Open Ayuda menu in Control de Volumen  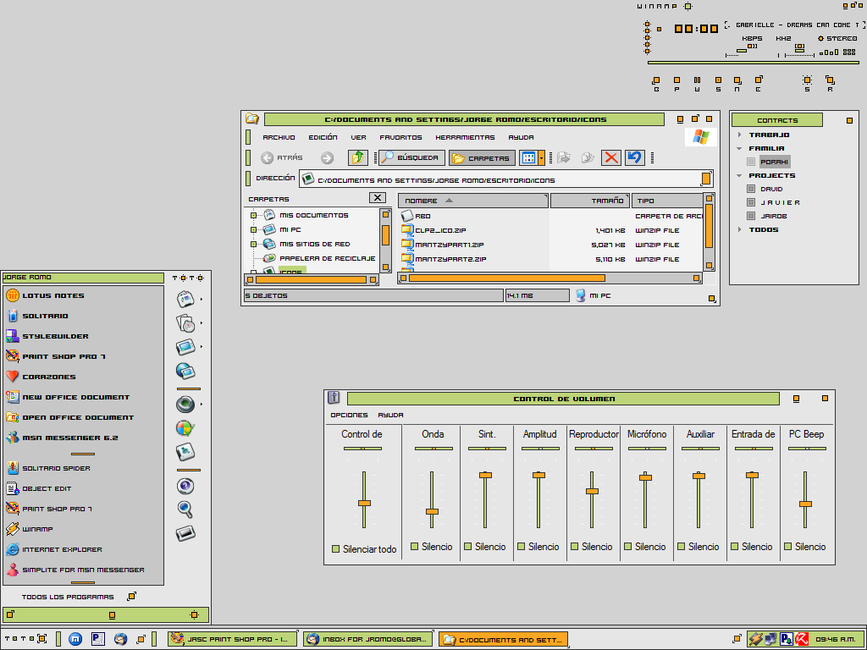click(391, 415)
